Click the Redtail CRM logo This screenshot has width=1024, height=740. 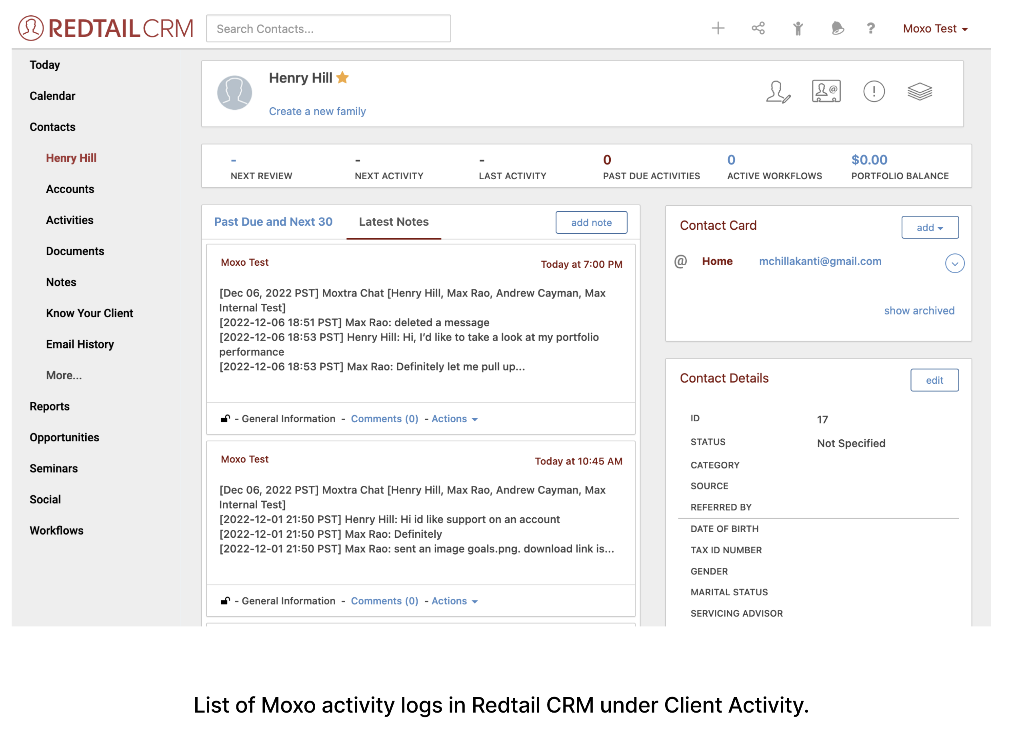(106, 28)
